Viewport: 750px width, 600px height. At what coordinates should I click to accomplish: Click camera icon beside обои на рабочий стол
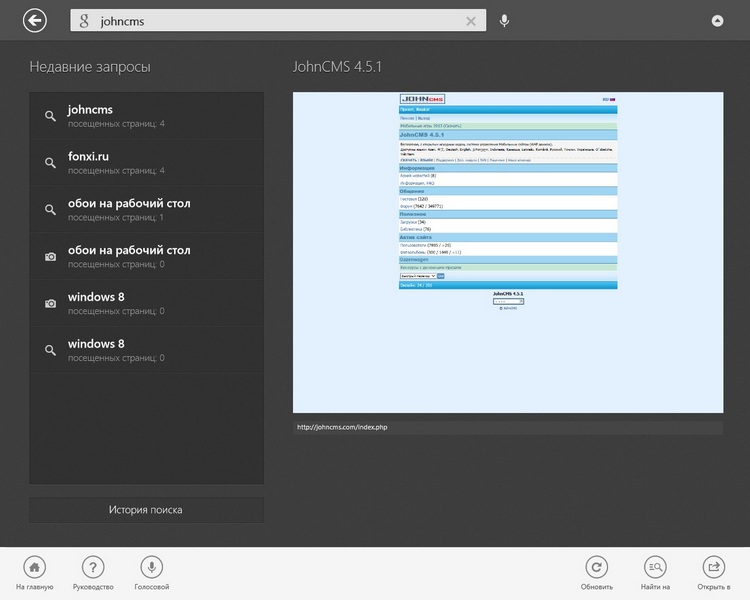(50, 257)
